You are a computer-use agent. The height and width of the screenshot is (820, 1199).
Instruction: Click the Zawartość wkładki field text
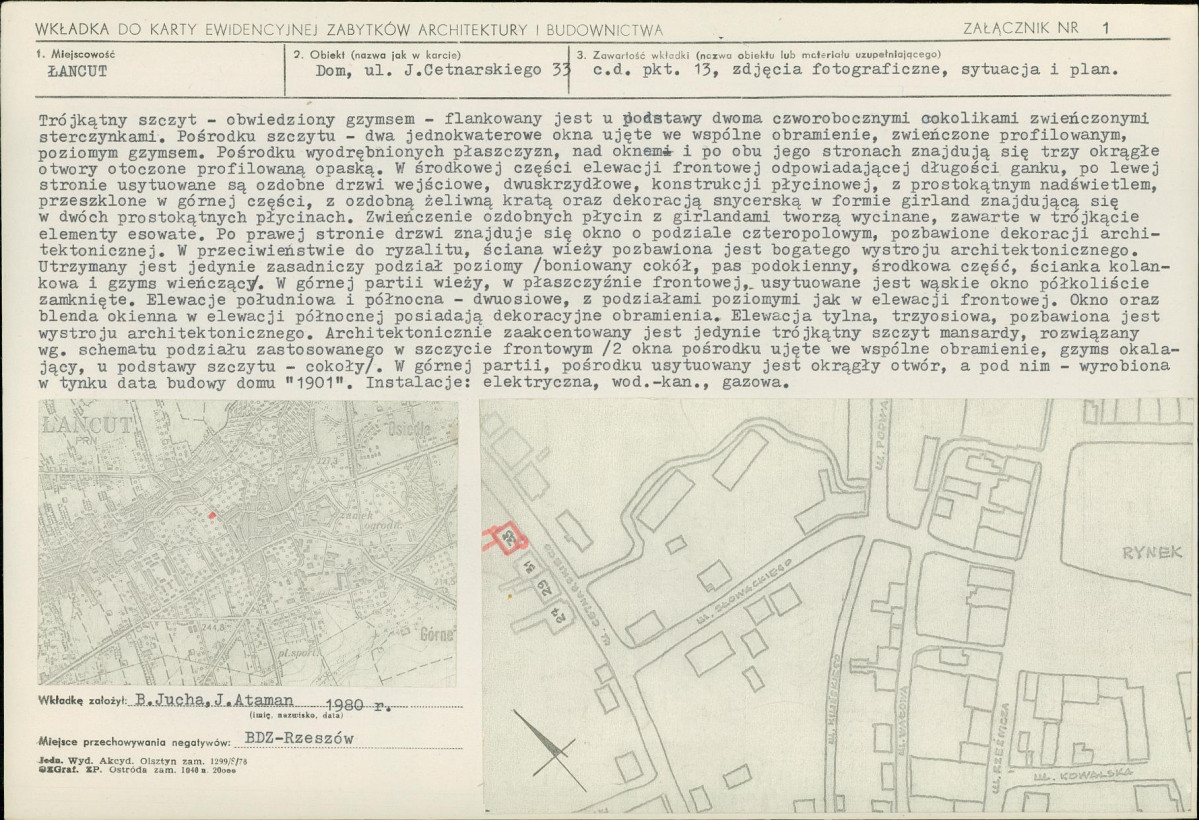tap(856, 70)
